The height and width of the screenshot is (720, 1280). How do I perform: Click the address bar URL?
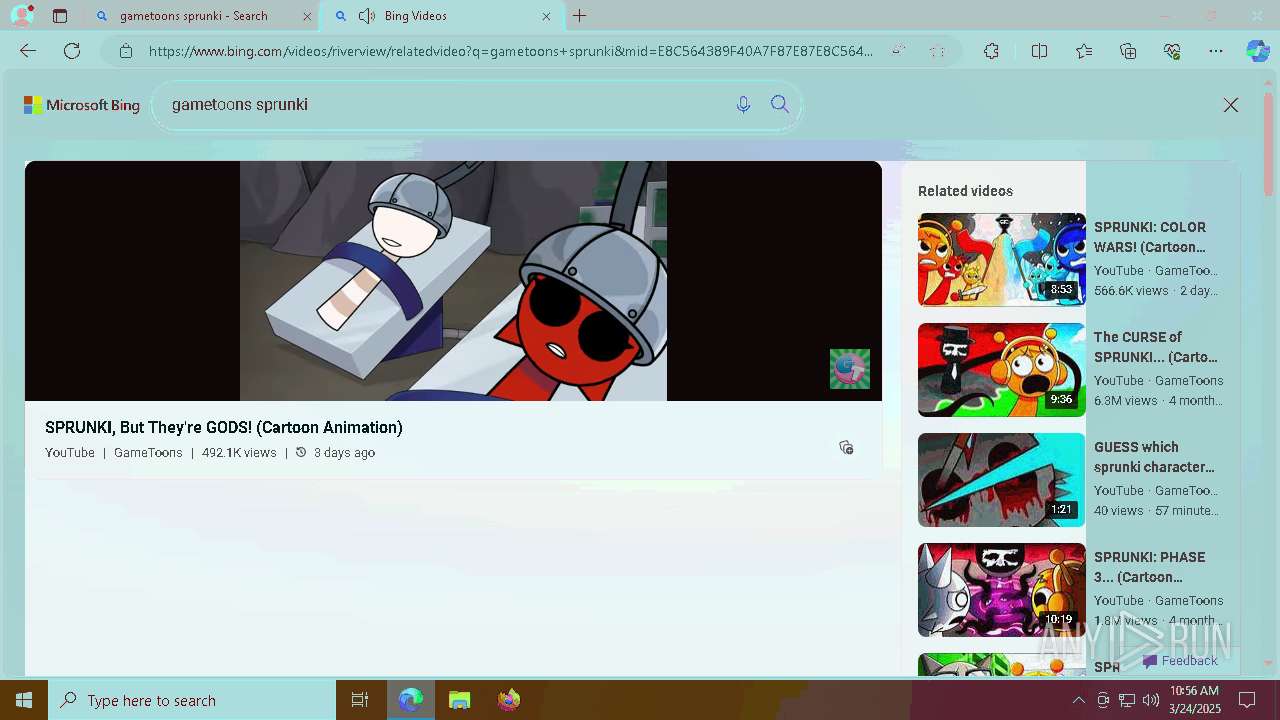(511, 51)
